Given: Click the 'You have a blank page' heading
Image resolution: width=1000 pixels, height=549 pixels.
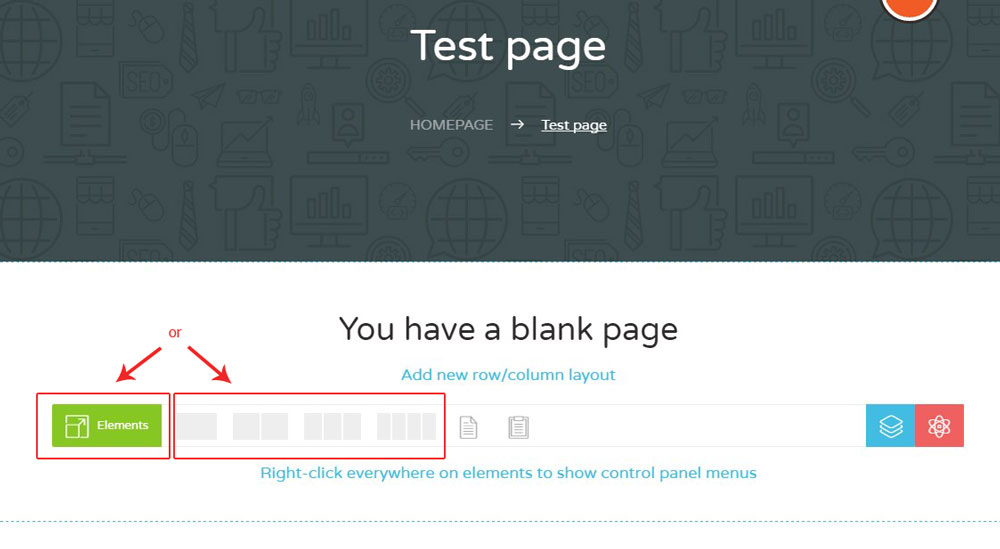Looking at the screenshot, I should pos(508,329).
